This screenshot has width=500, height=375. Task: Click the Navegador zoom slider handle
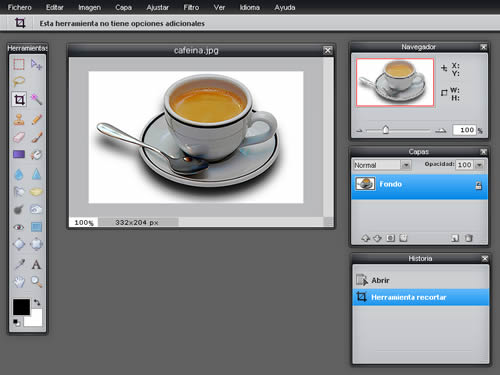click(x=386, y=129)
